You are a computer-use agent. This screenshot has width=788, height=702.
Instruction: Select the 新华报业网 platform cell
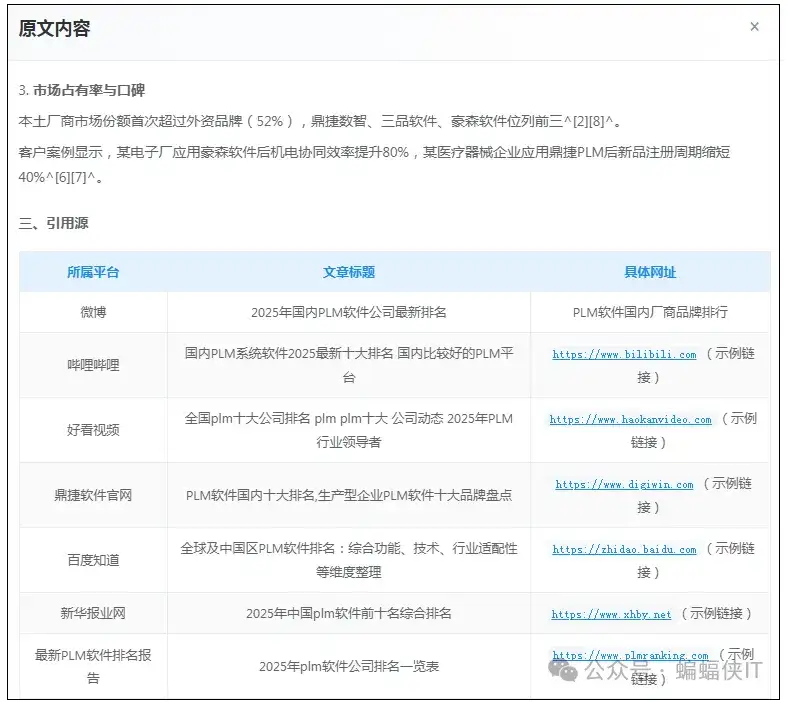click(93, 613)
